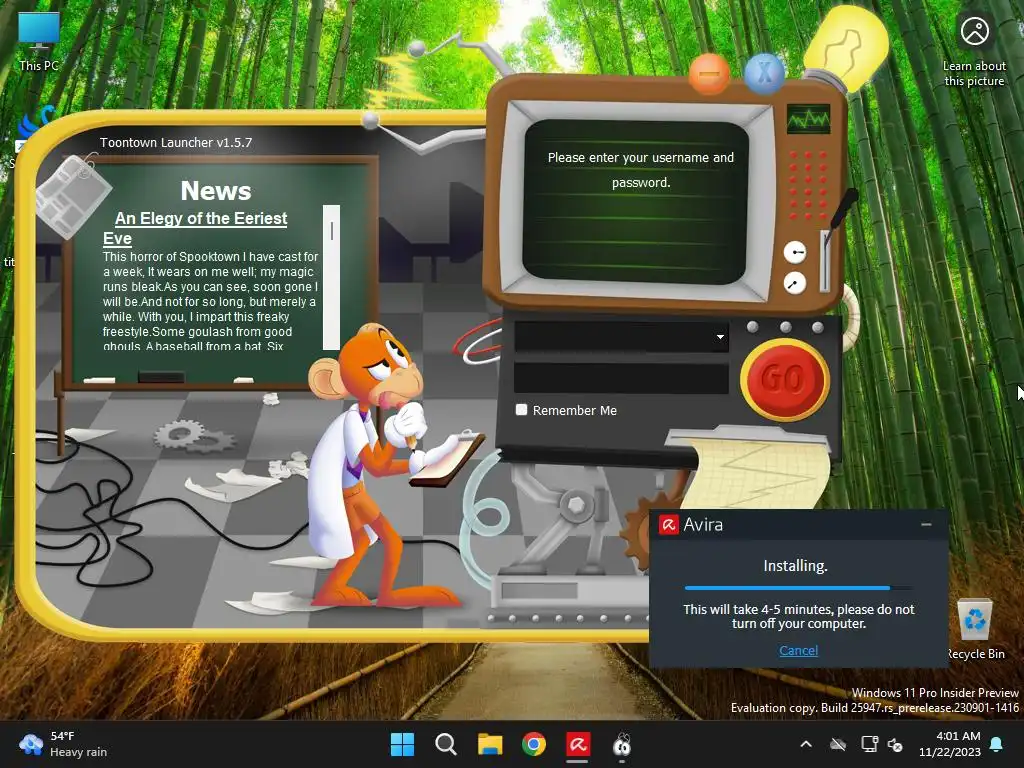Click the TV oscilloscope display
Image resolution: width=1024 pixels, height=768 pixels.
808,119
